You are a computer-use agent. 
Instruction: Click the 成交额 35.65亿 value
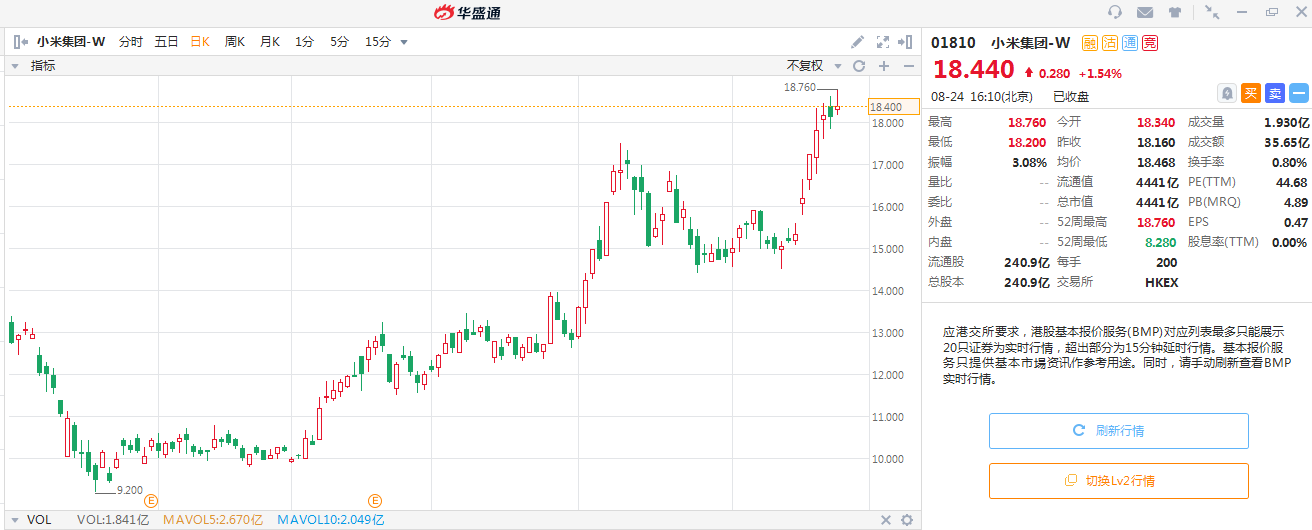tap(1285, 142)
